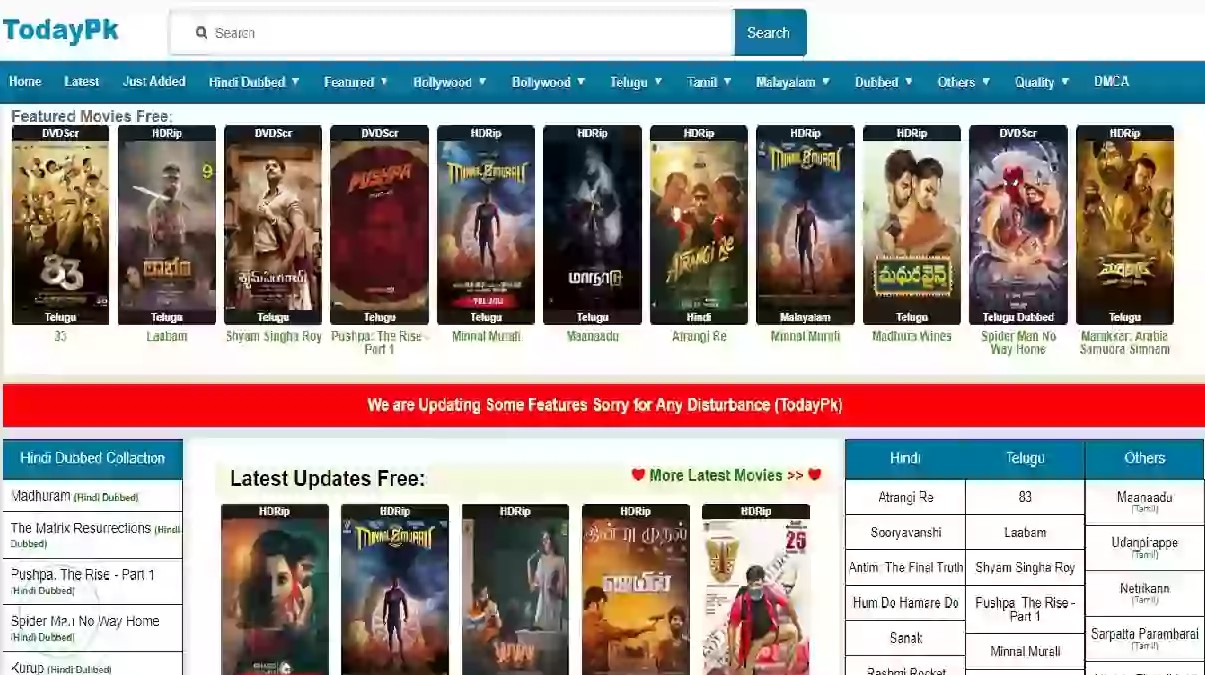Click the TodayPk site logo

(x=61, y=31)
